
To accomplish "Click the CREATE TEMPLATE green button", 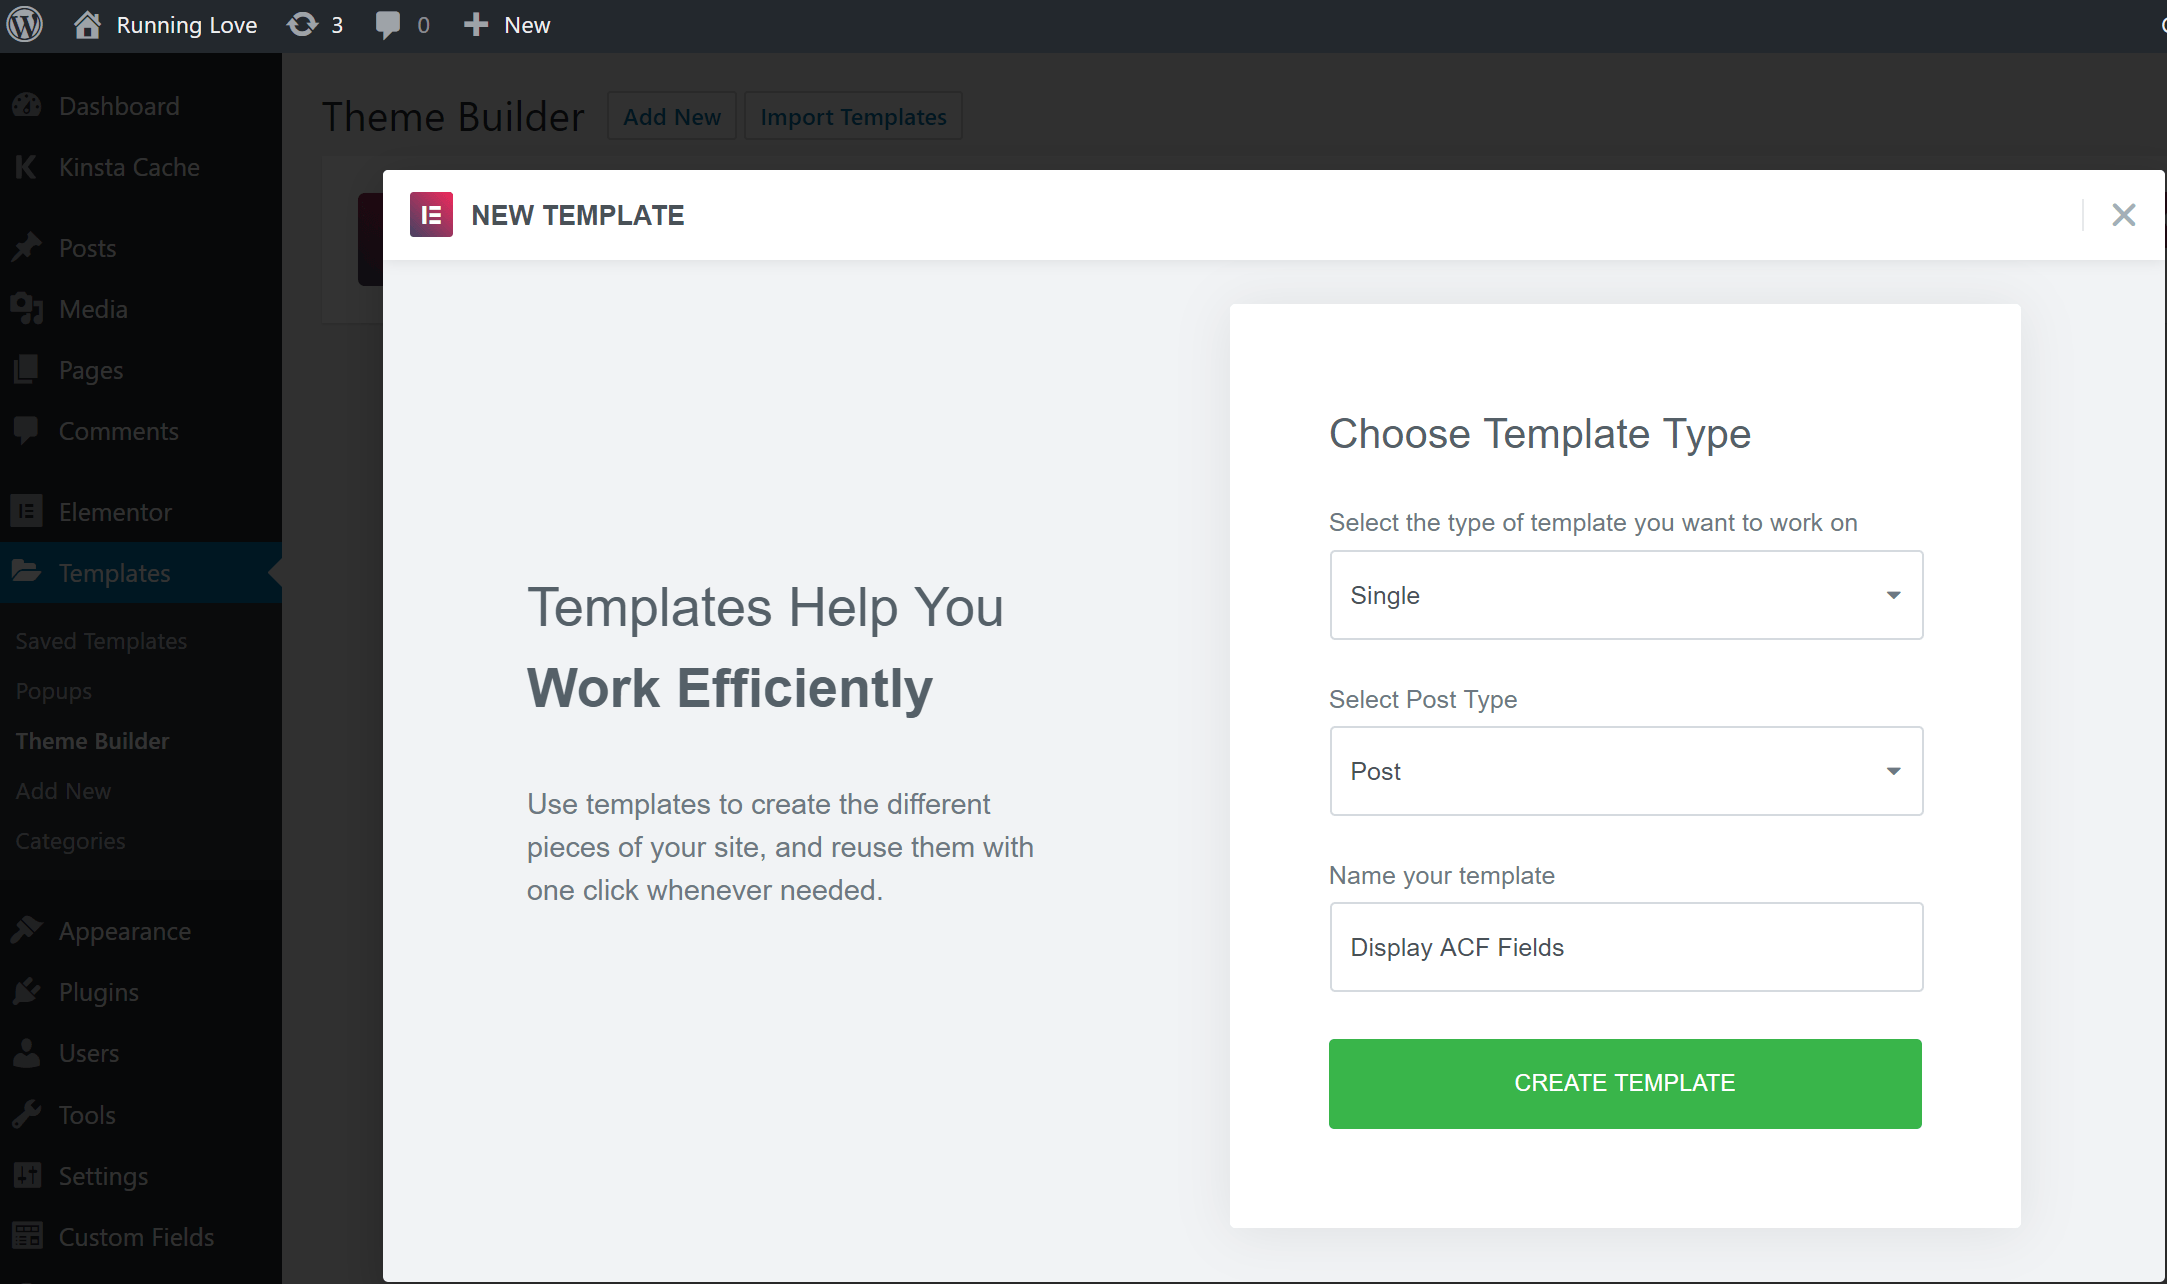I will [x=1624, y=1082].
